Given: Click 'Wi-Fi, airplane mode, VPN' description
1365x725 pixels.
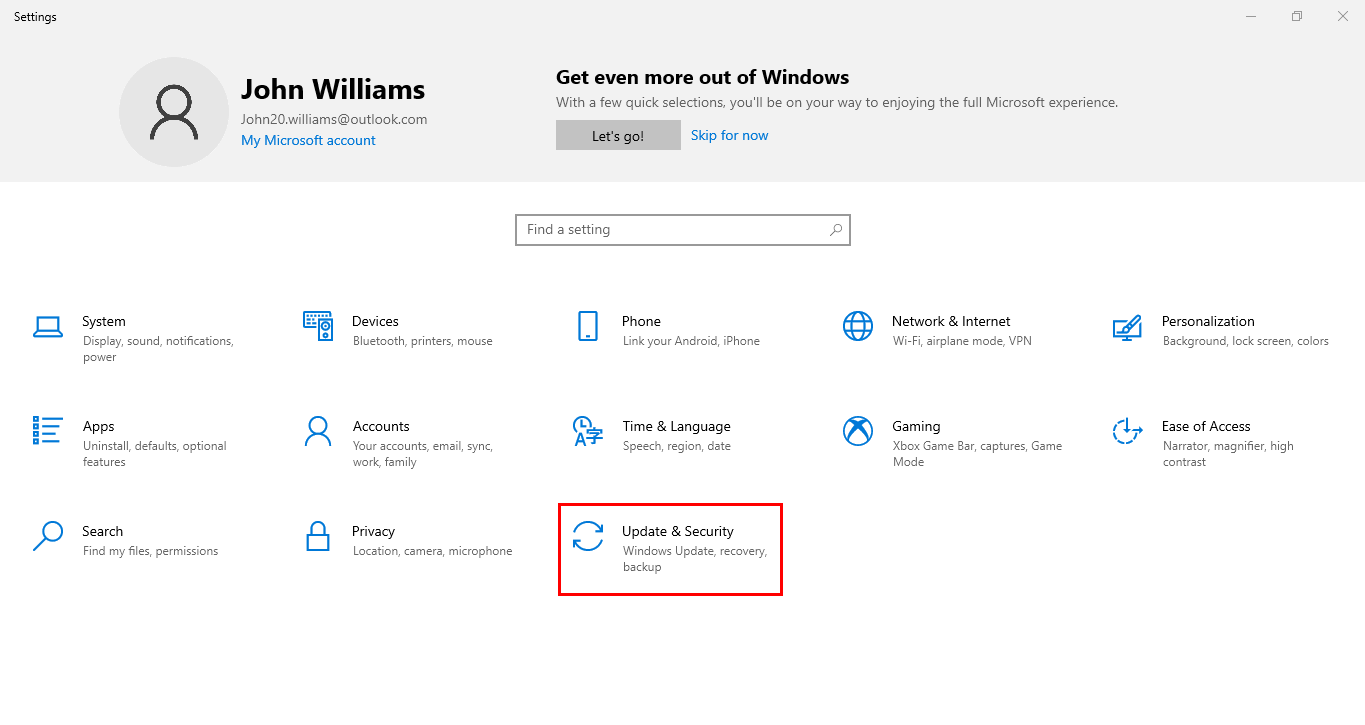Looking at the screenshot, I should 962,342.
